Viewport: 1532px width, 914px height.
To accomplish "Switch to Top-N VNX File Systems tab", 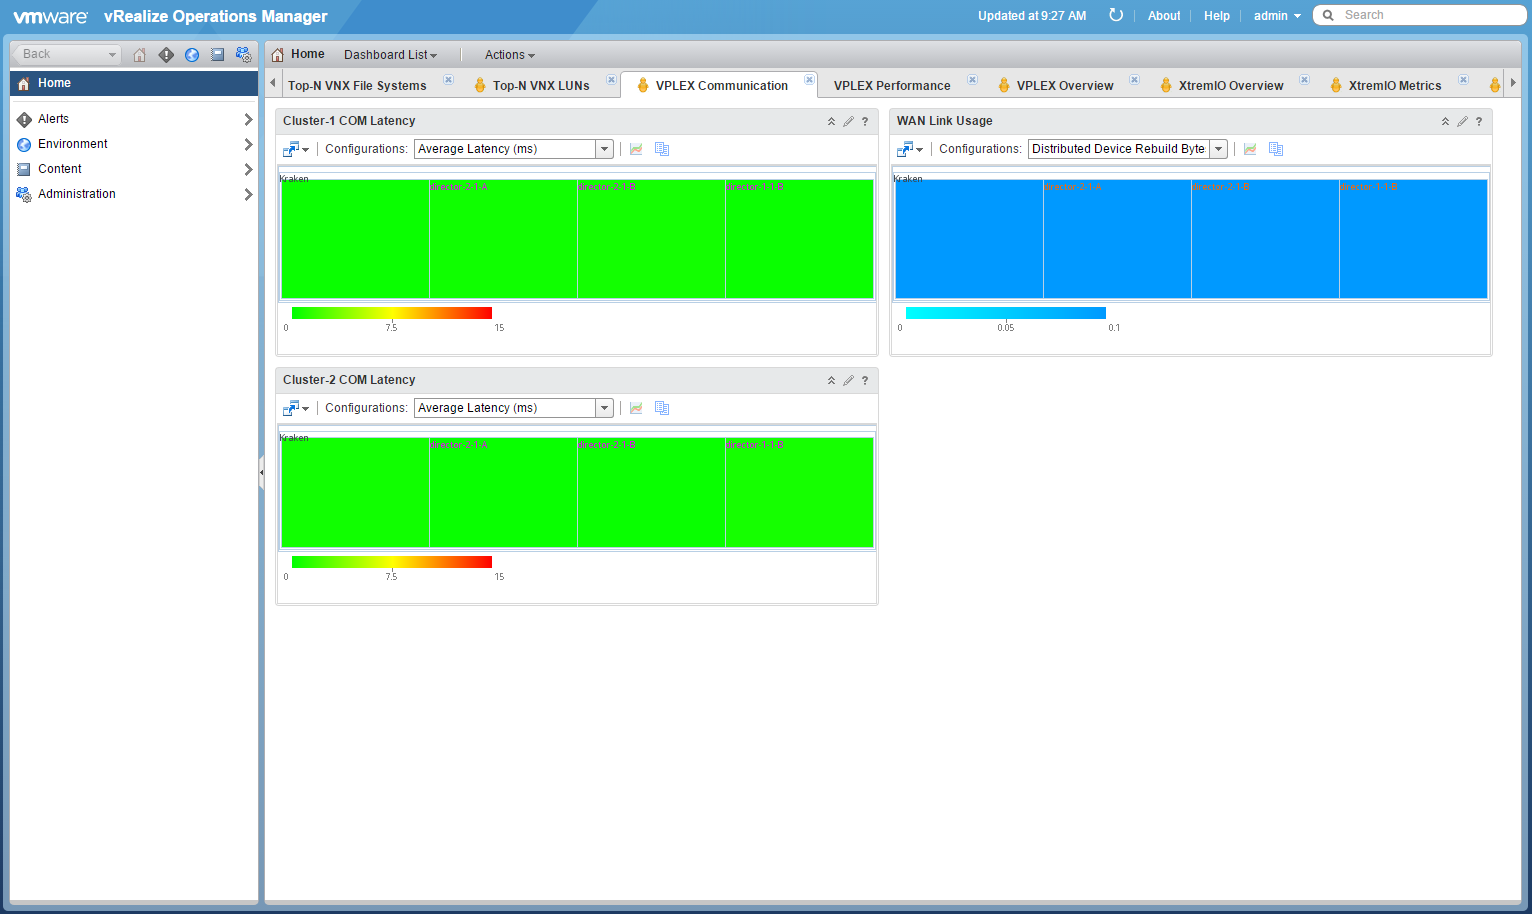I will (x=357, y=86).
